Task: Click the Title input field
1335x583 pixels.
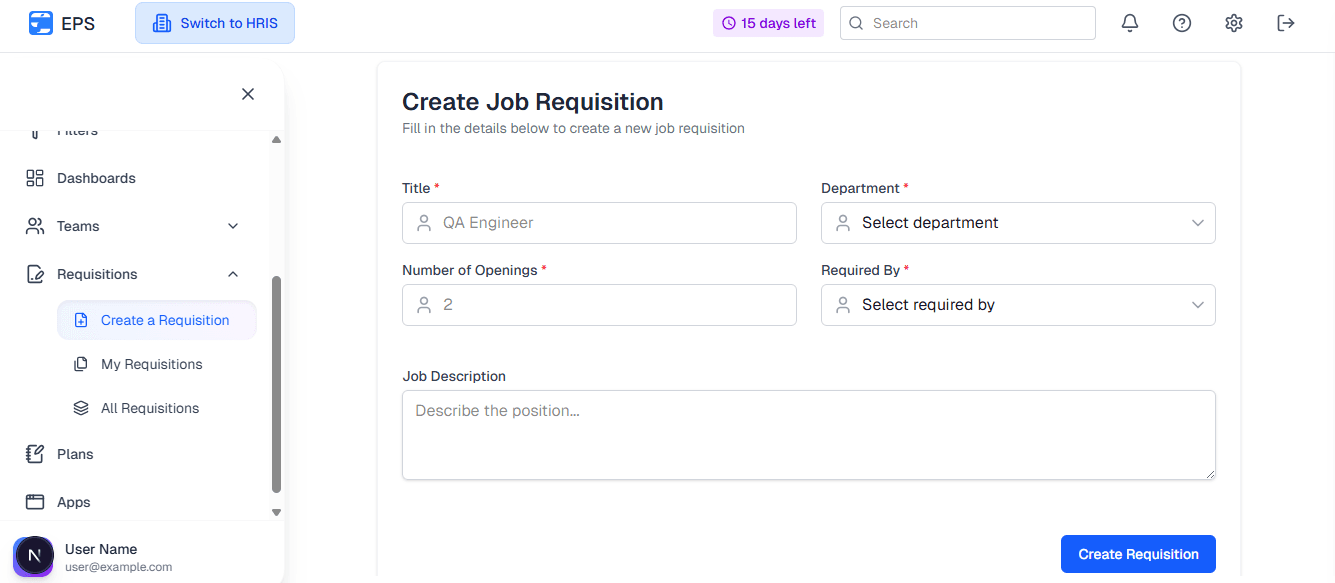Action: click(x=599, y=223)
